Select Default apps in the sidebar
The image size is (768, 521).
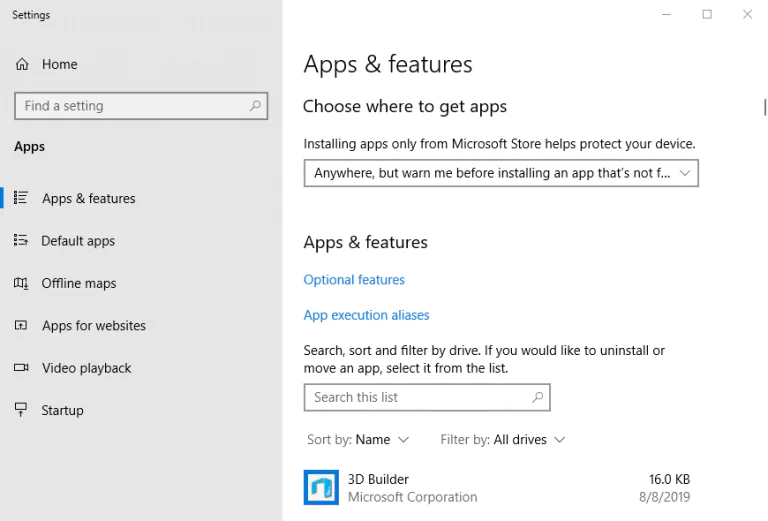[78, 241]
